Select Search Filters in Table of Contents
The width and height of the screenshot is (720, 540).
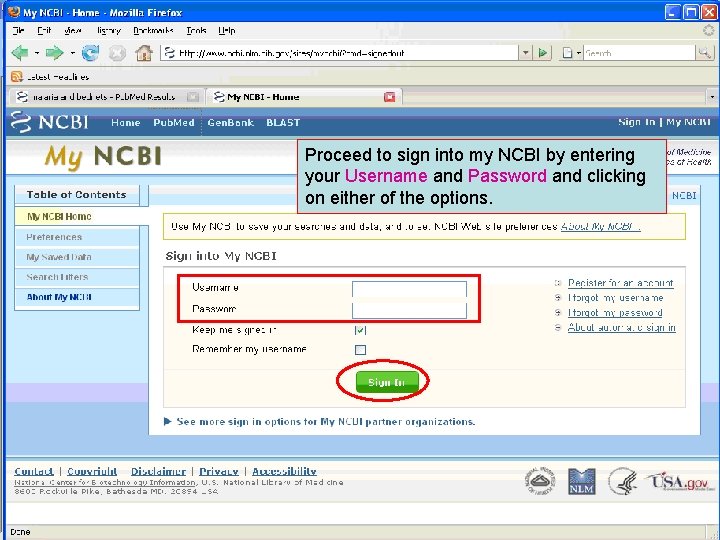[x=77, y=277]
